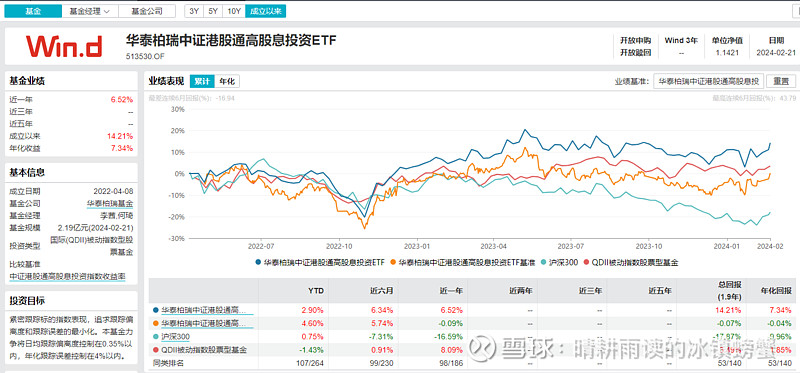Click the 近三年 column header

pyautogui.click(x=591, y=291)
